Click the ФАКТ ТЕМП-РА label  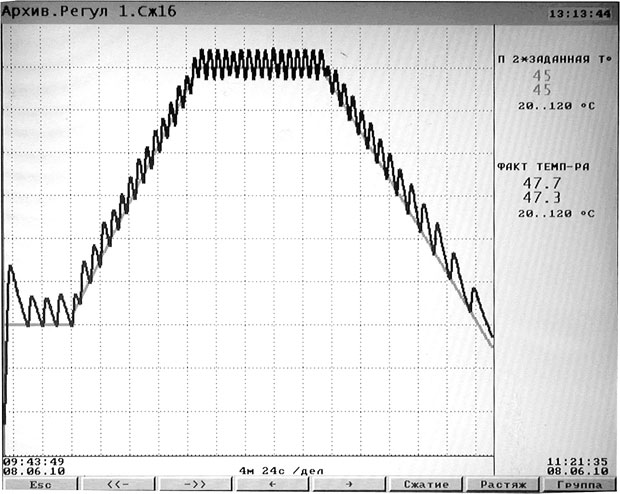[x=543, y=167]
